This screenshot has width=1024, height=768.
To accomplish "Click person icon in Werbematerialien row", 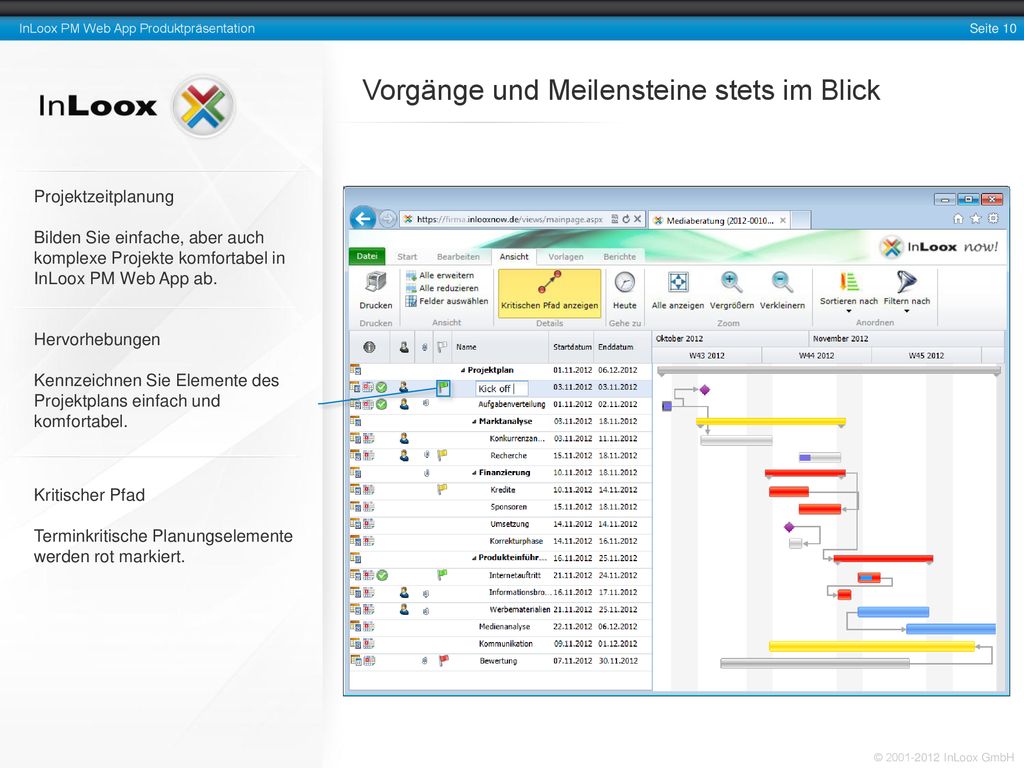I will click(x=404, y=609).
